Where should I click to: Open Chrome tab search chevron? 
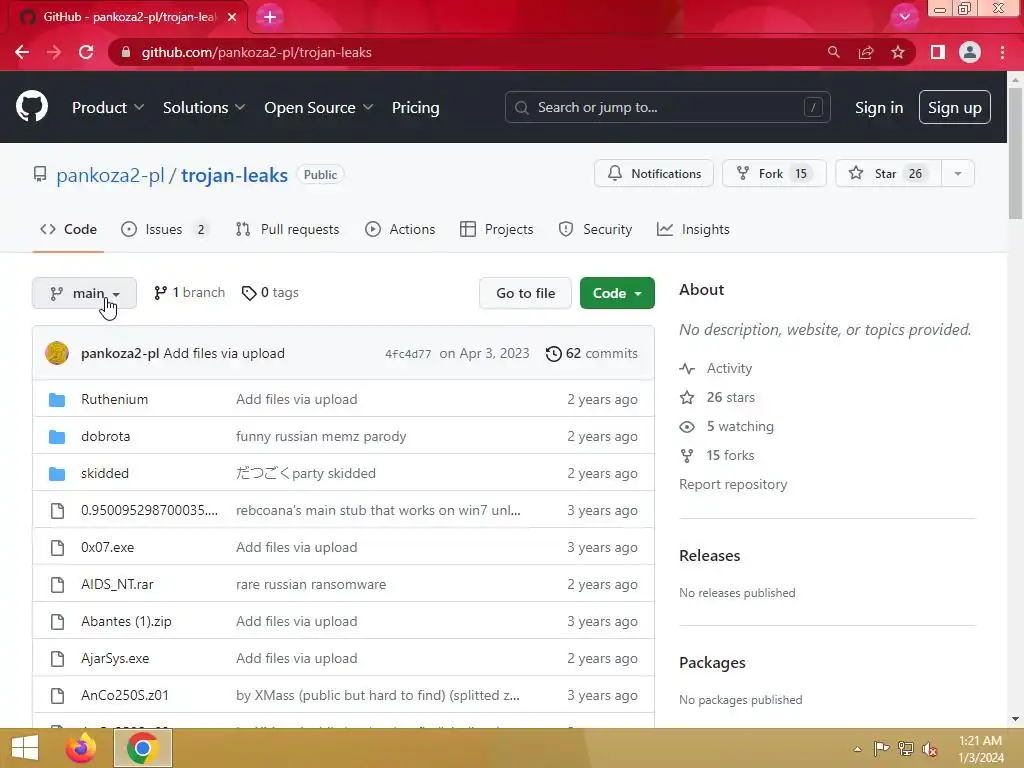(x=904, y=17)
